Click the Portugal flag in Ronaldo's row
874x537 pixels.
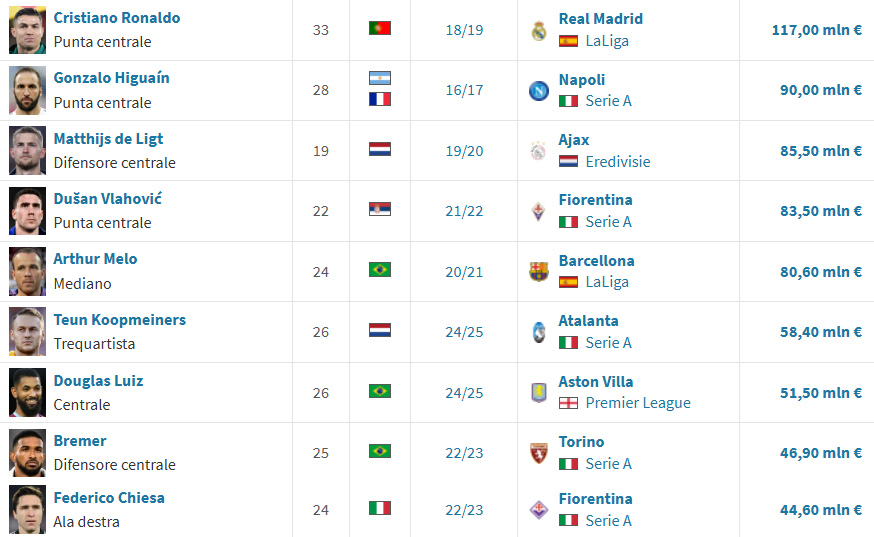pyautogui.click(x=380, y=28)
